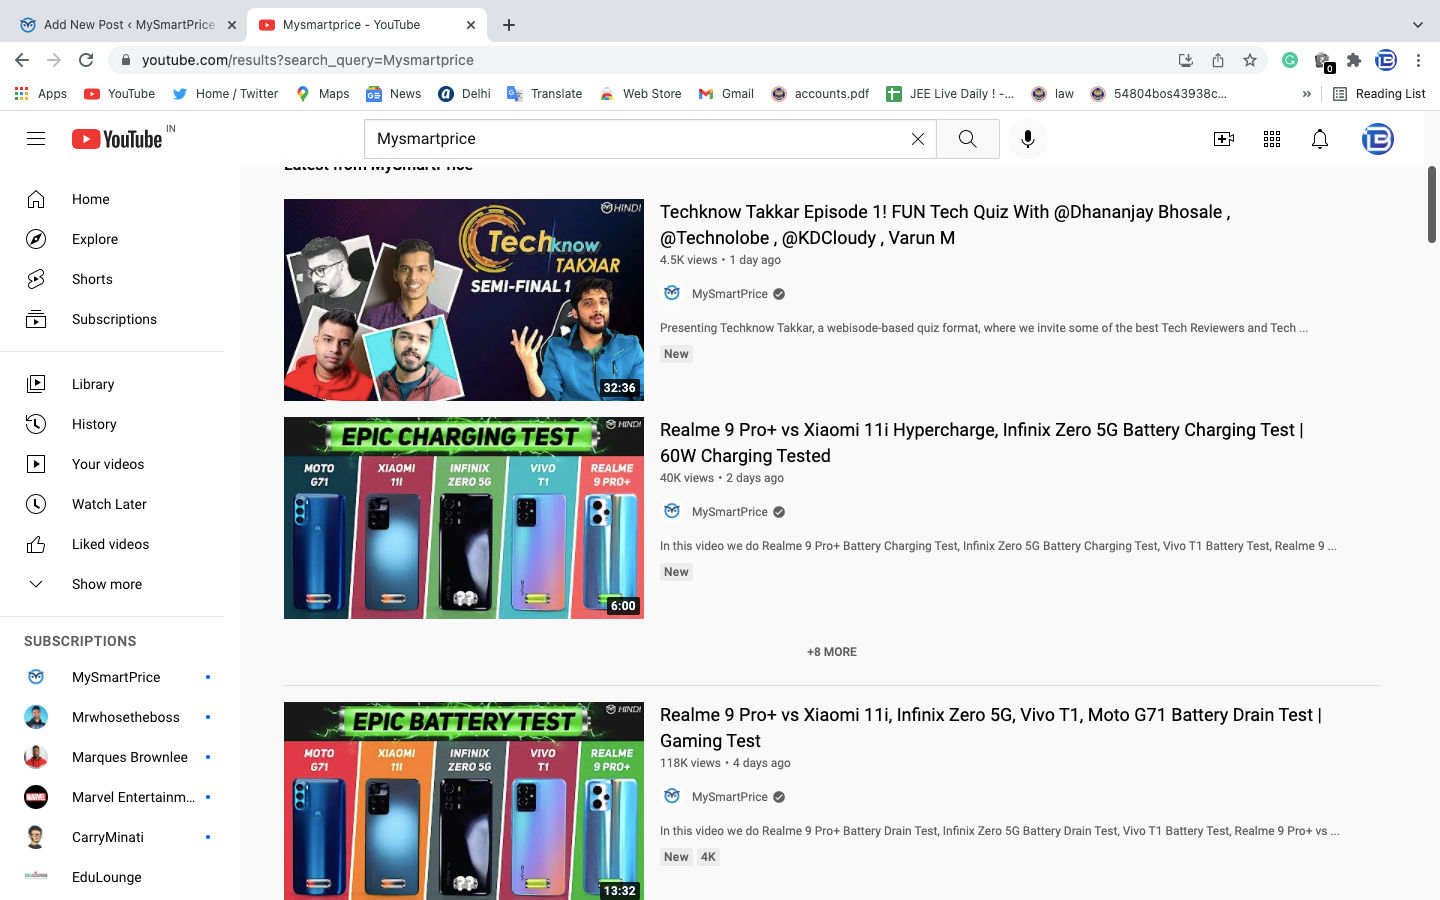1440x900 pixels.
Task: Open Library in sidebar
Action: coord(112,384)
